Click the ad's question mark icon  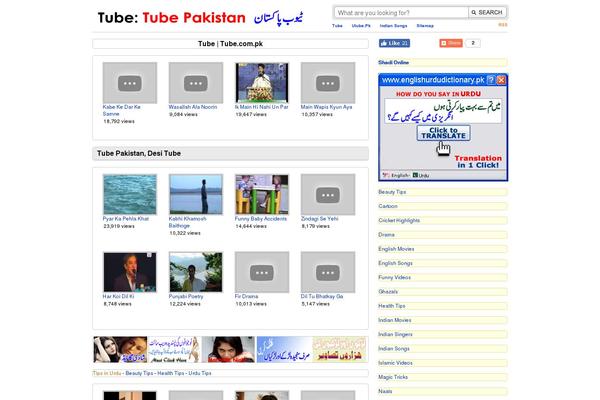click(x=491, y=80)
